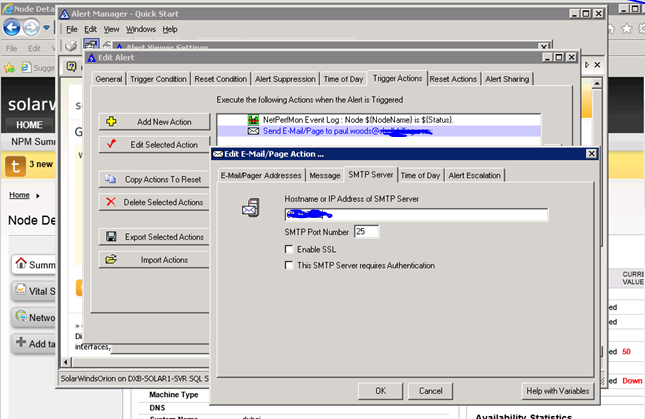Click HOME in SolarWinds navigation

click(x=29, y=125)
